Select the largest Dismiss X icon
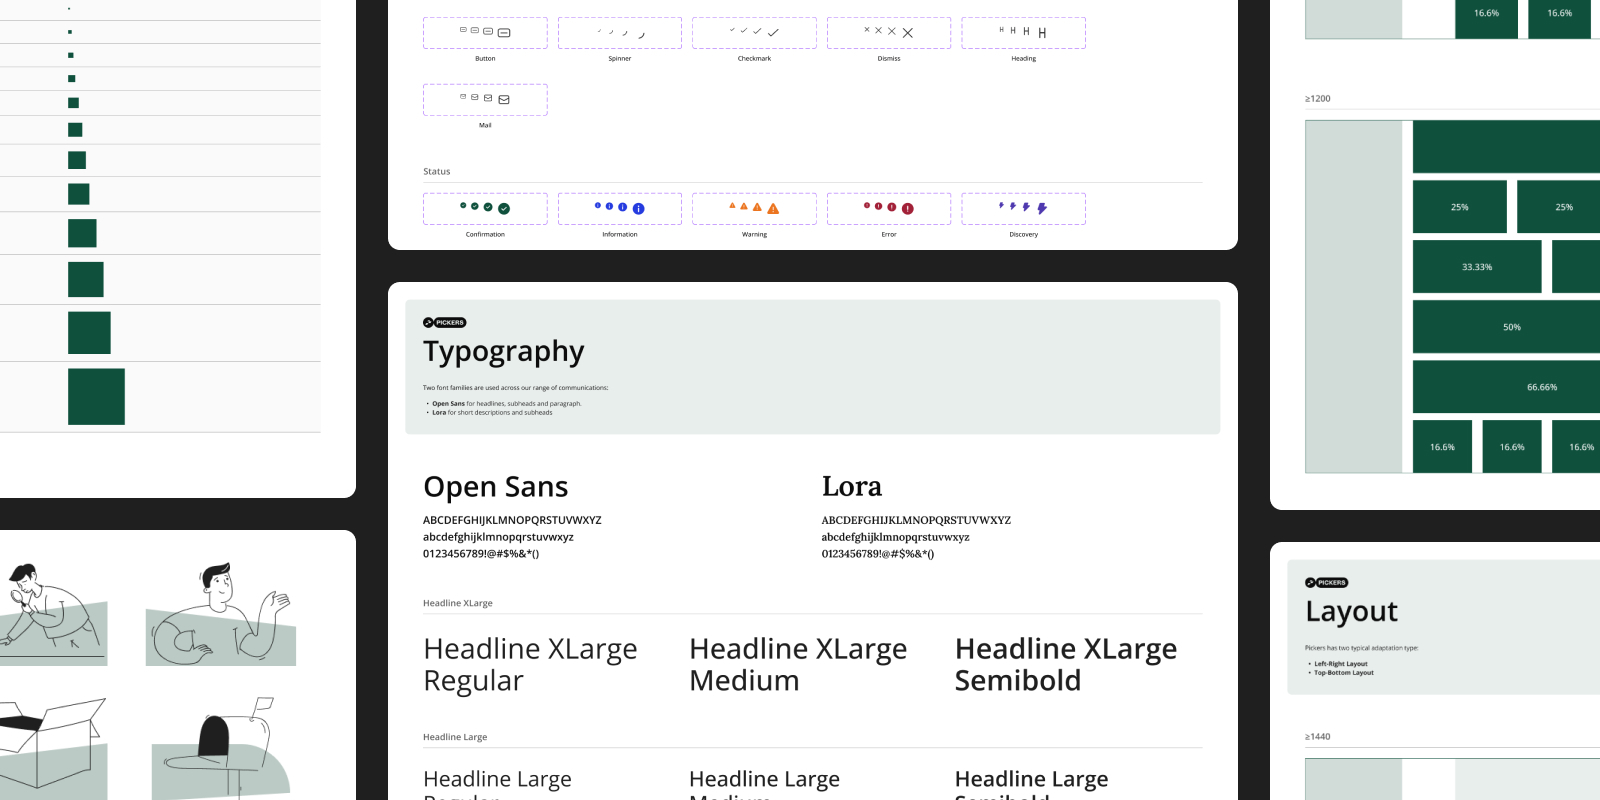The image size is (1600, 800). (x=908, y=33)
